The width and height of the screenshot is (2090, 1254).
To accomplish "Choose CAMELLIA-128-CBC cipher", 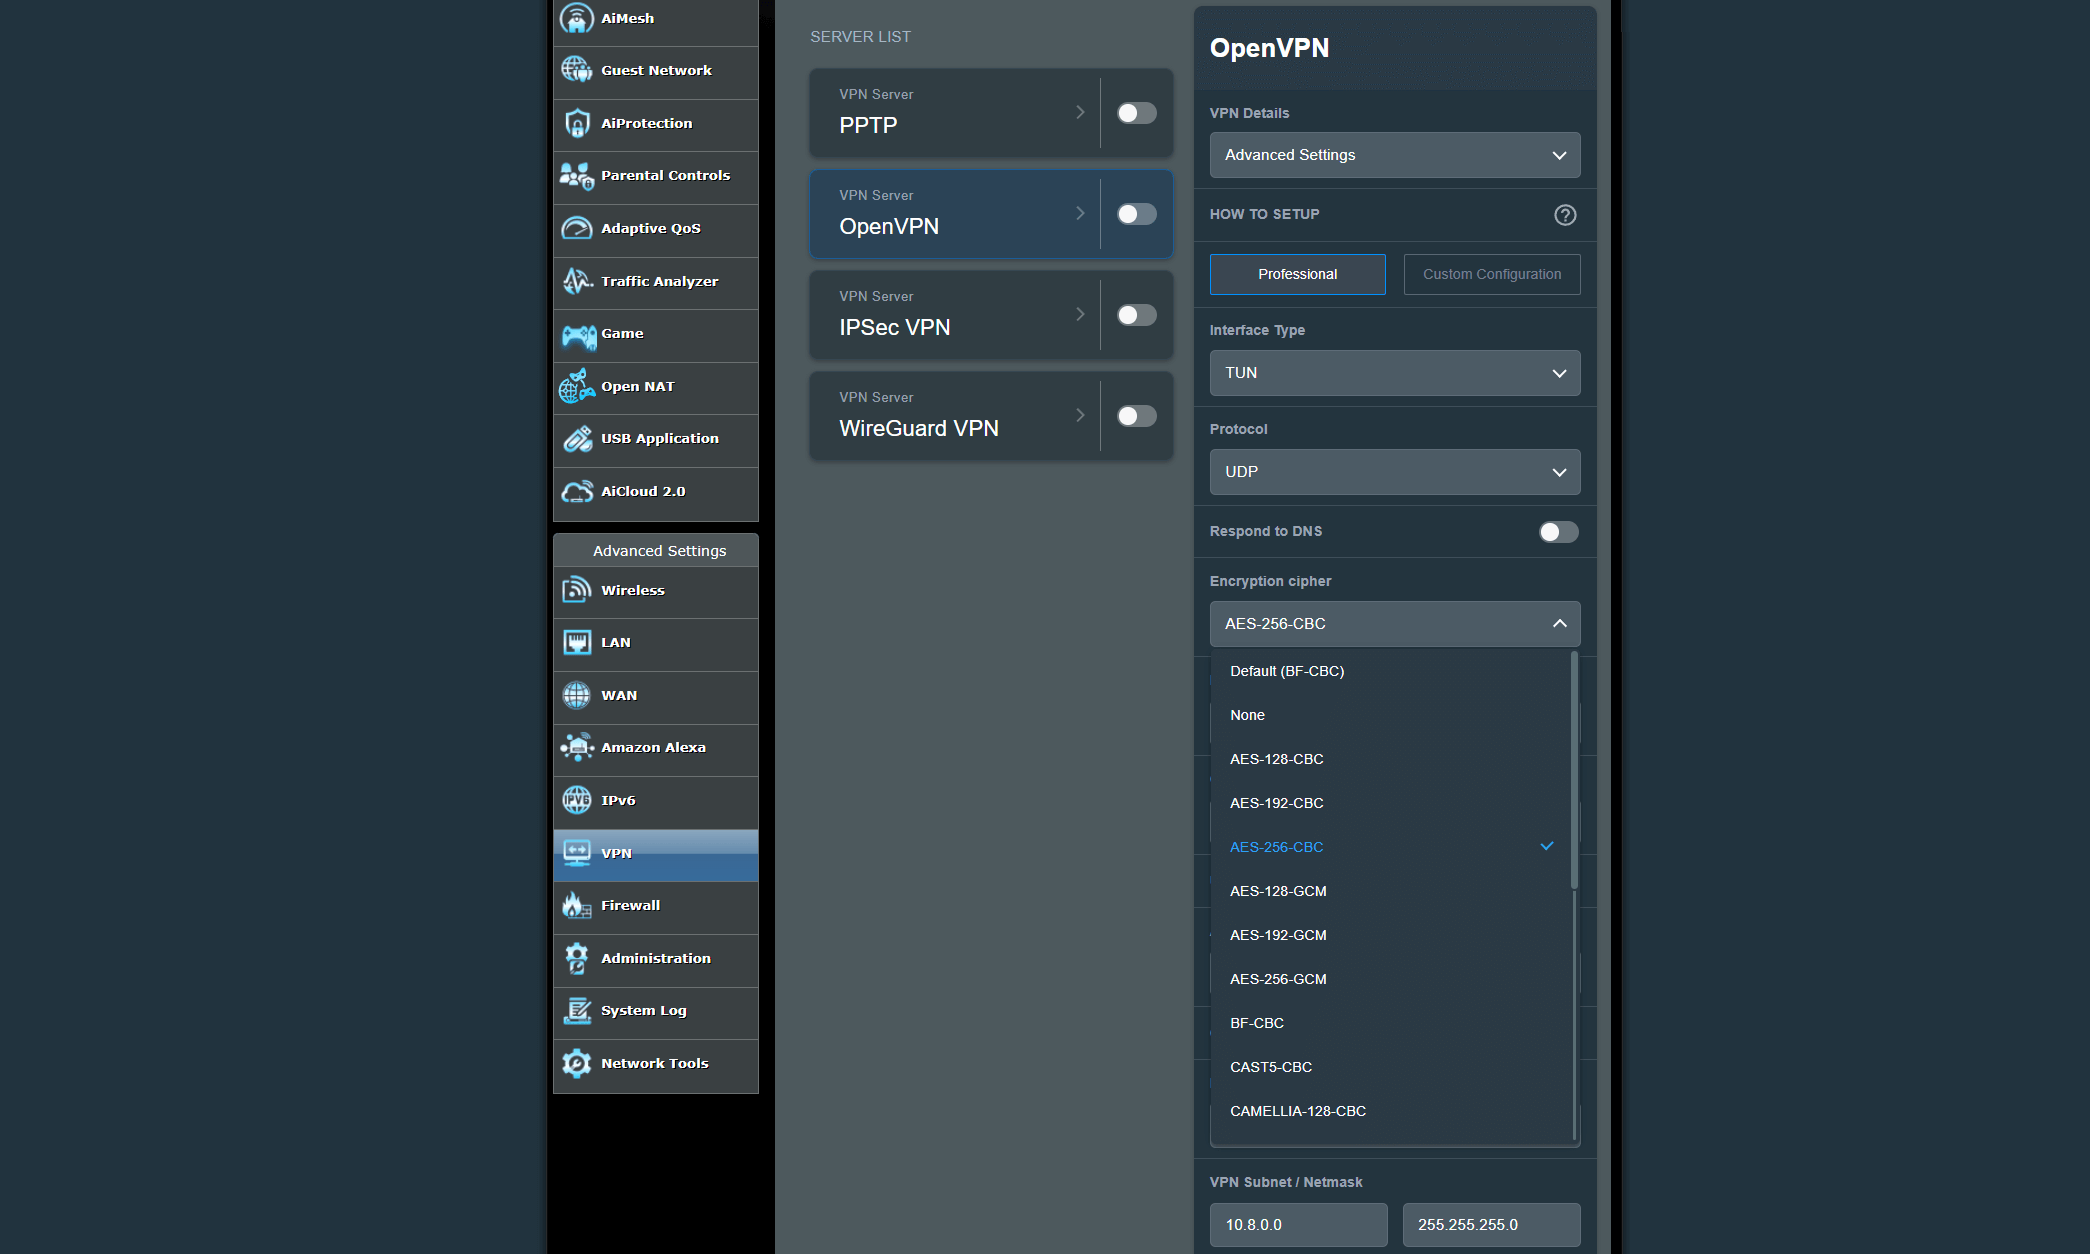I will tap(1390, 1111).
